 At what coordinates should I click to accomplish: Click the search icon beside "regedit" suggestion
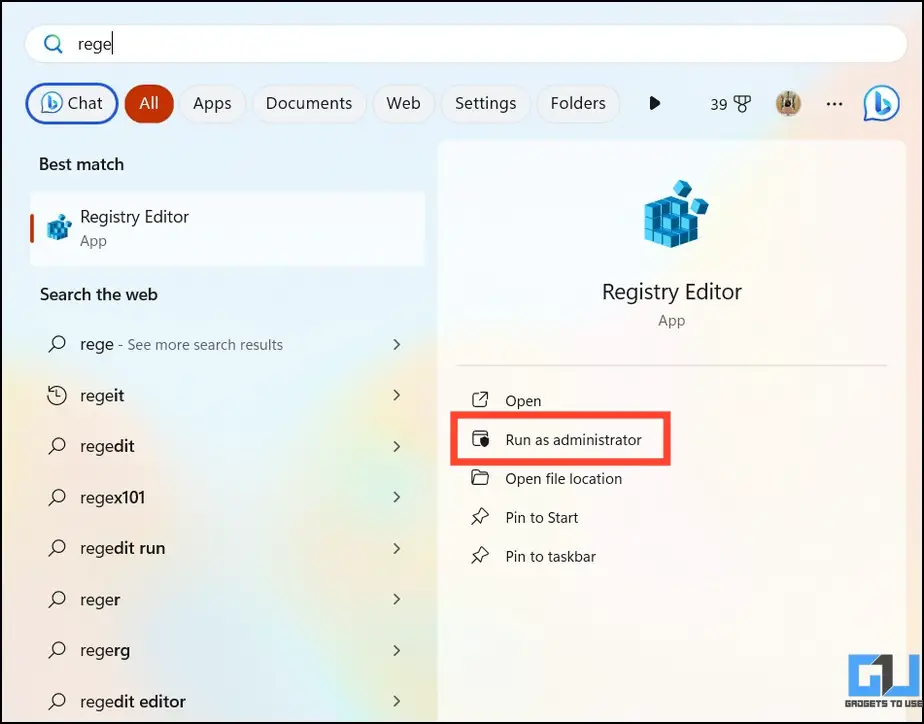point(57,446)
